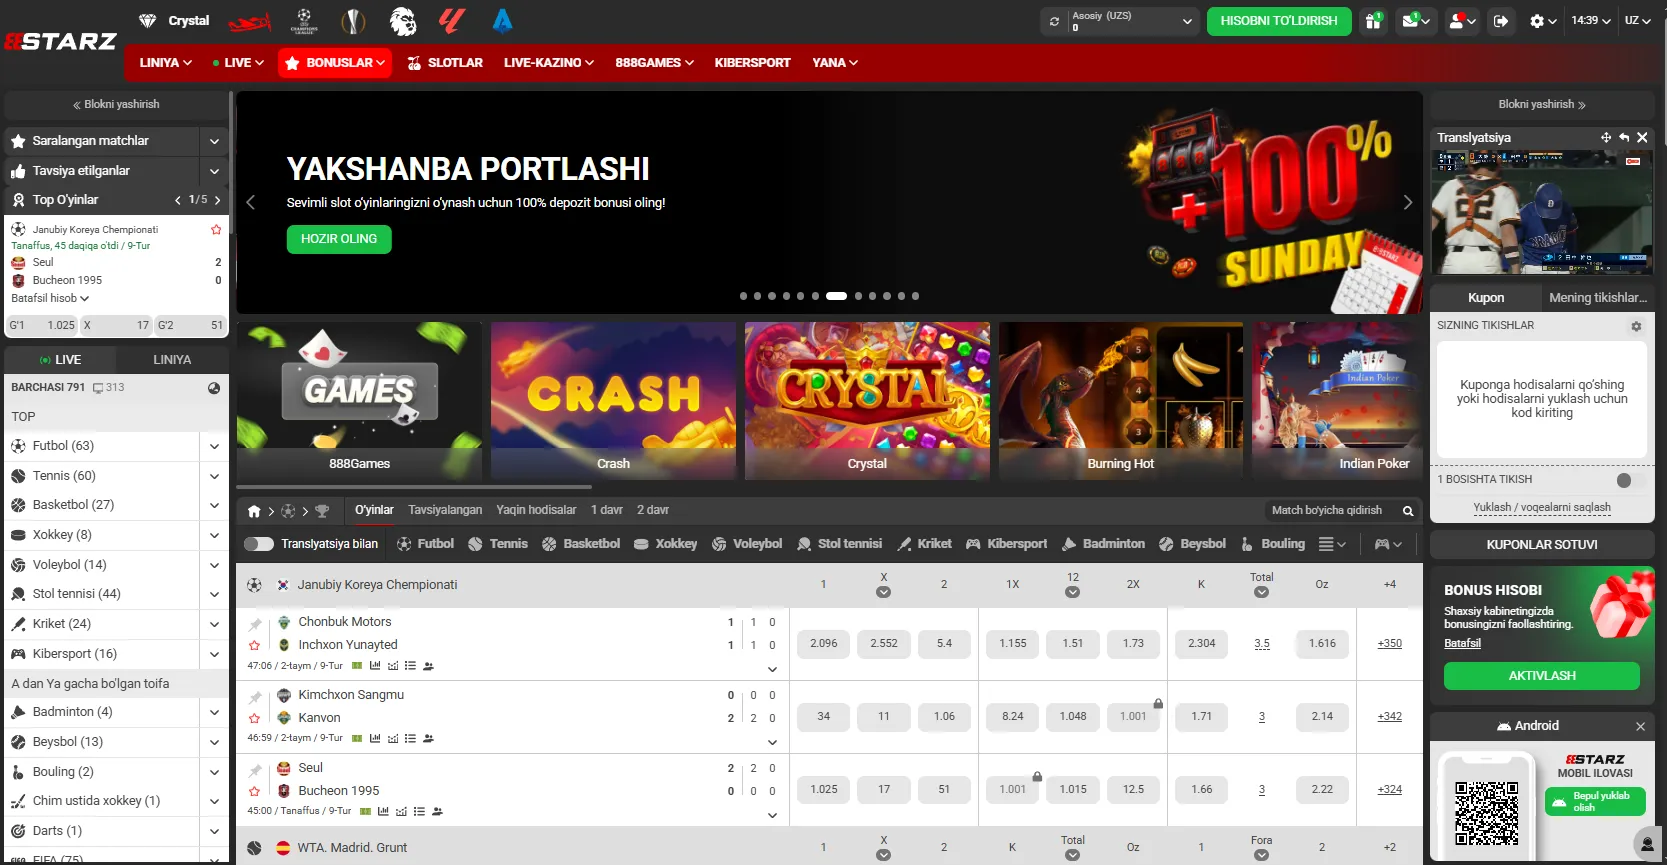Click HISOBNI TO'LDIRISH deposit button
Viewport: 1667px width, 865px height.
pos(1279,21)
